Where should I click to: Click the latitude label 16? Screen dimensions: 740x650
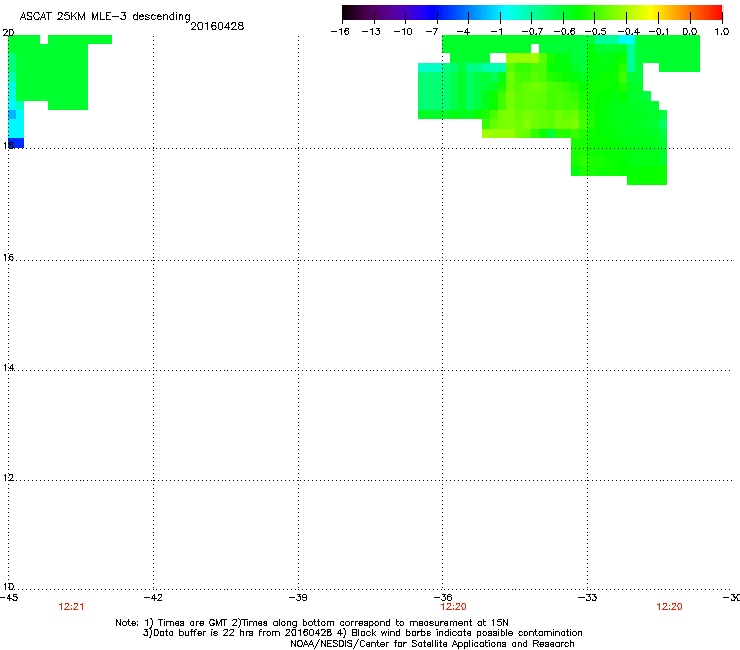coord(8,258)
